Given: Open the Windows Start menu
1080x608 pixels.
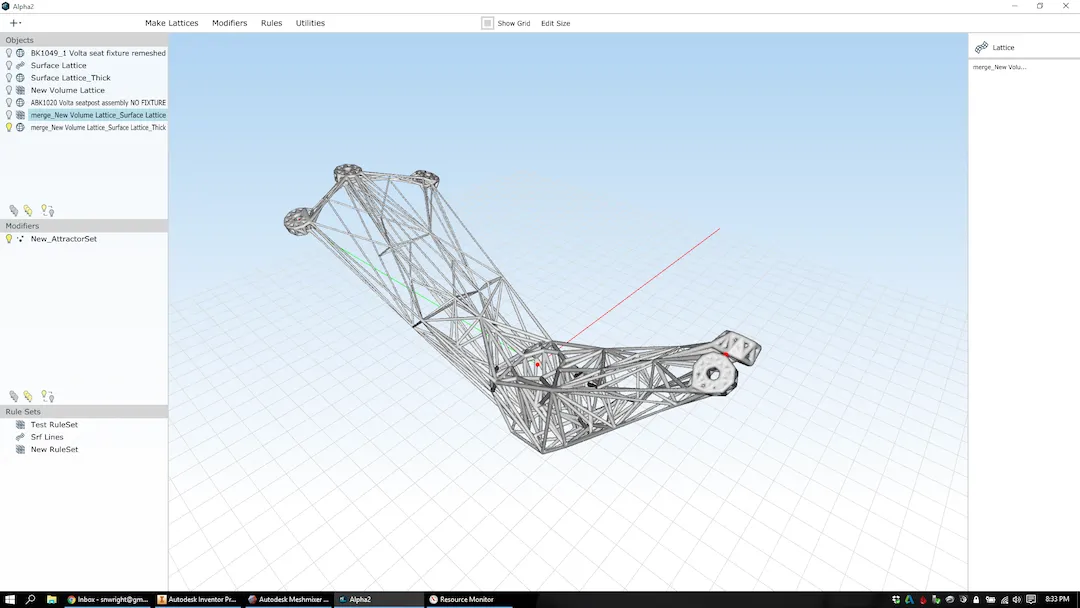Looking at the screenshot, I should tap(10, 599).
